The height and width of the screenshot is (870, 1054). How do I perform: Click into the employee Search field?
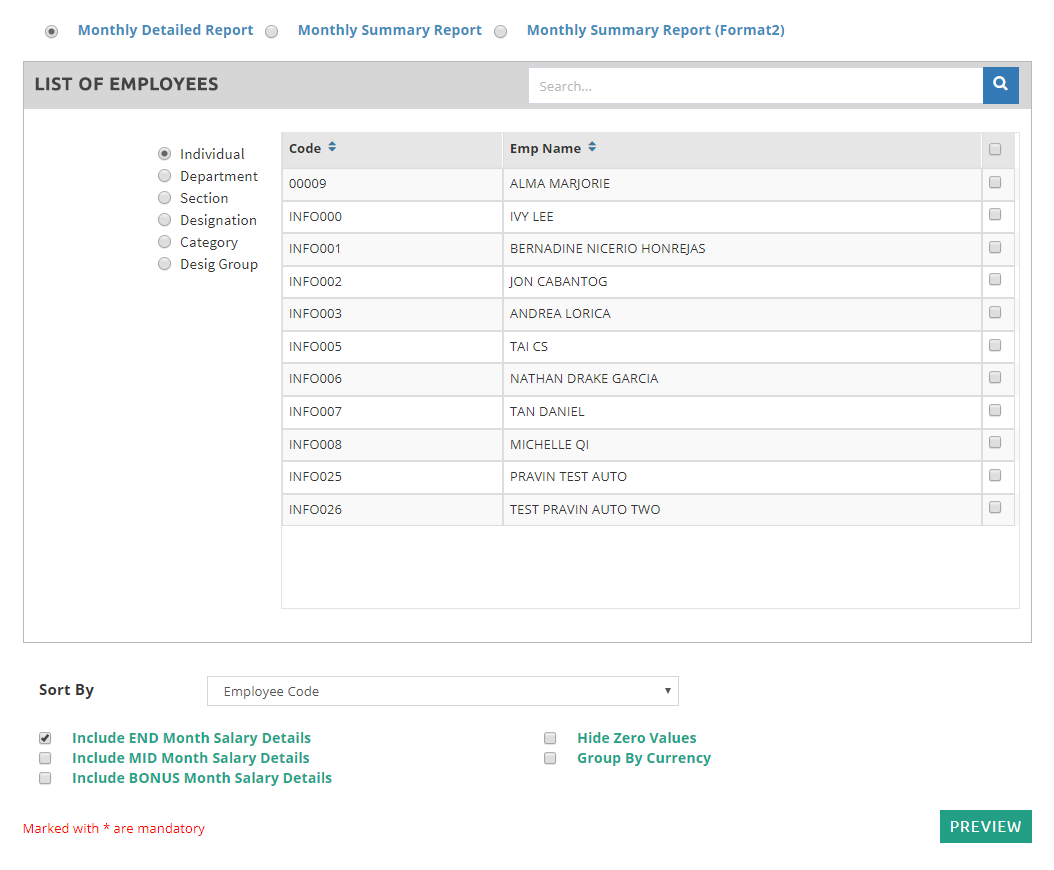(755, 86)
